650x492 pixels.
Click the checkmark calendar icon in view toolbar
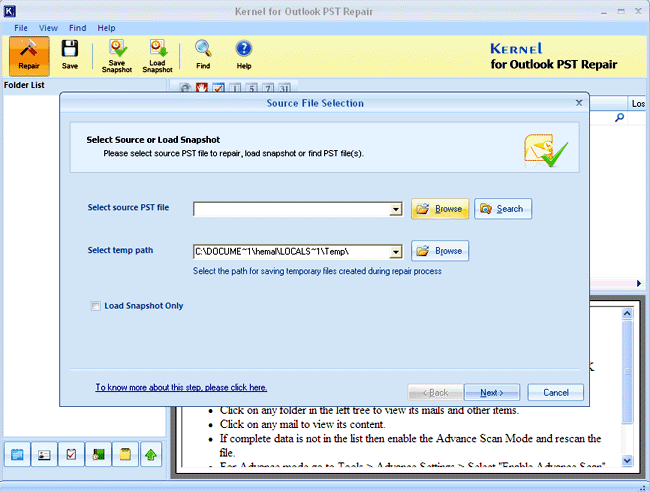click(x=218, y=88)
